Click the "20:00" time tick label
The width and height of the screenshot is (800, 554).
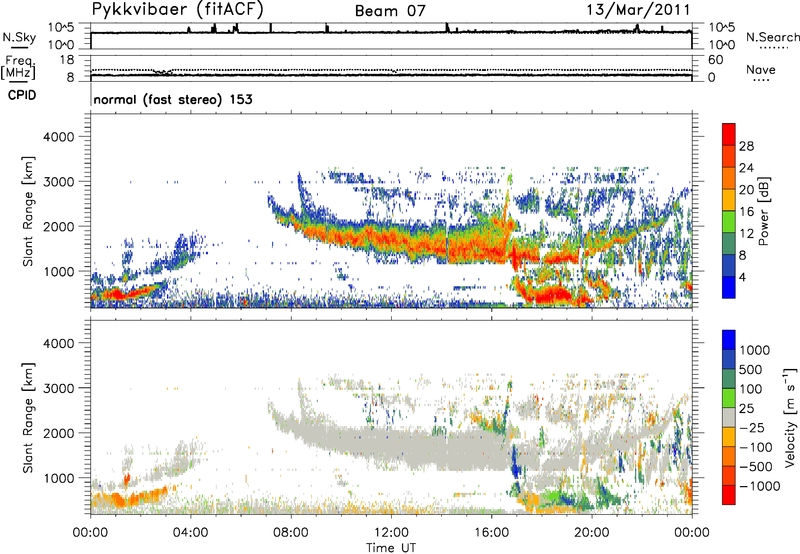point(591,533)
